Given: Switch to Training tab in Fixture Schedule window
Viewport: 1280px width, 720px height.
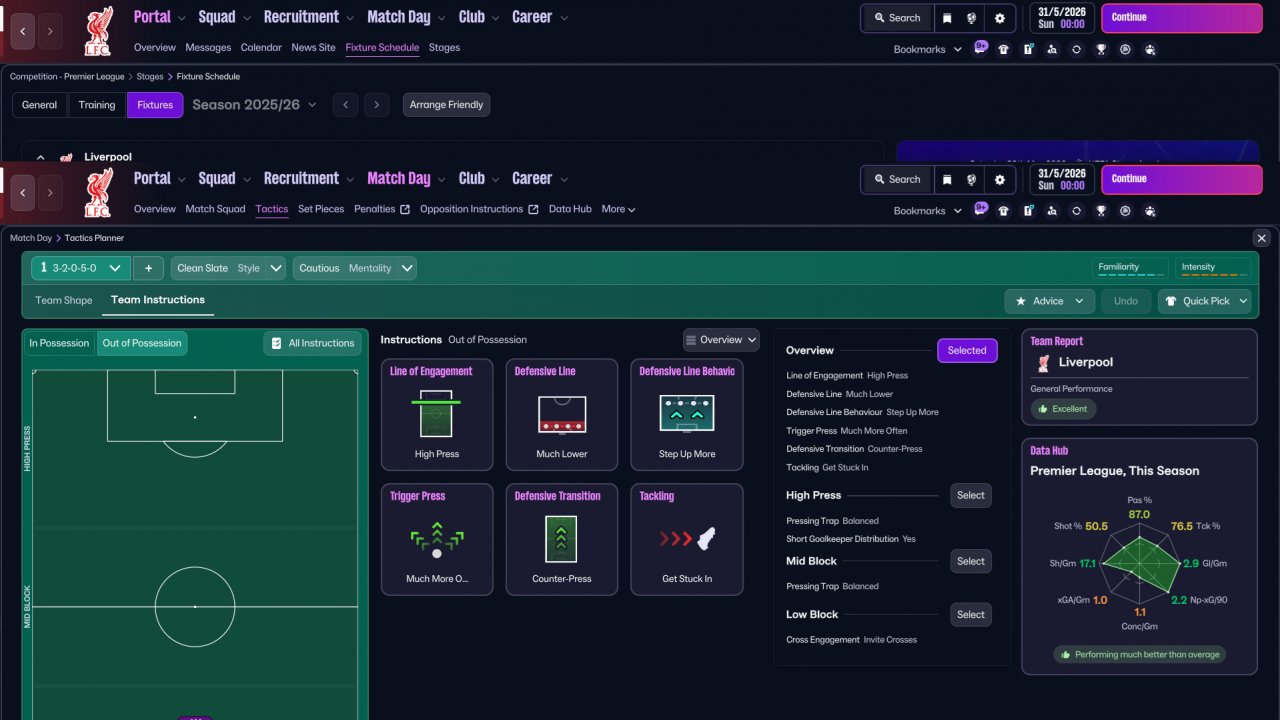Looking at the screenshot, I should (97, 105).
